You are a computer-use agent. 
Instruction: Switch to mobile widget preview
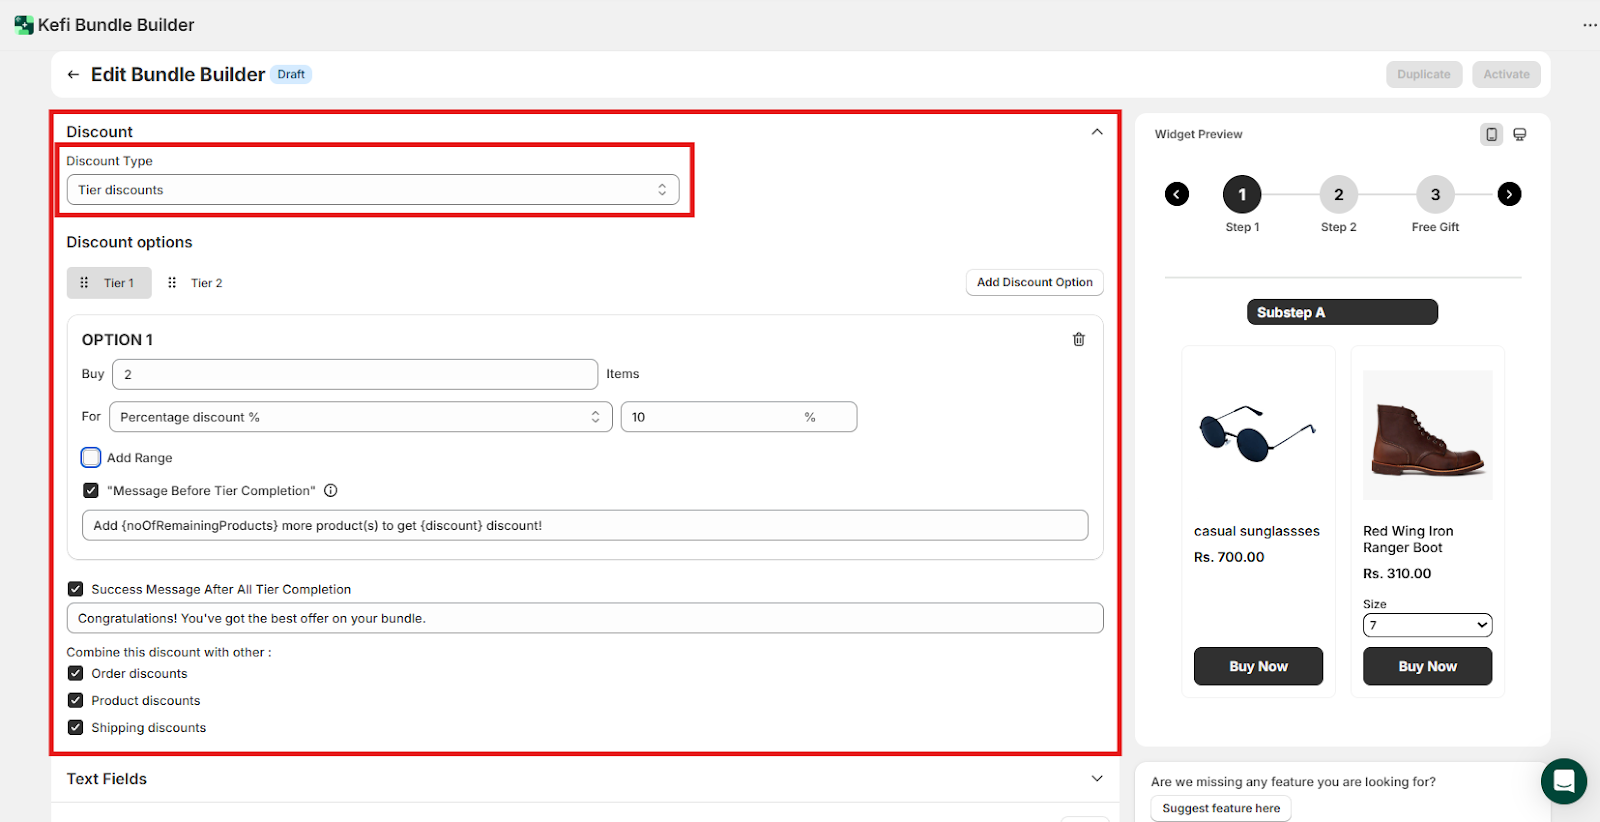[x=1491, y=134]
